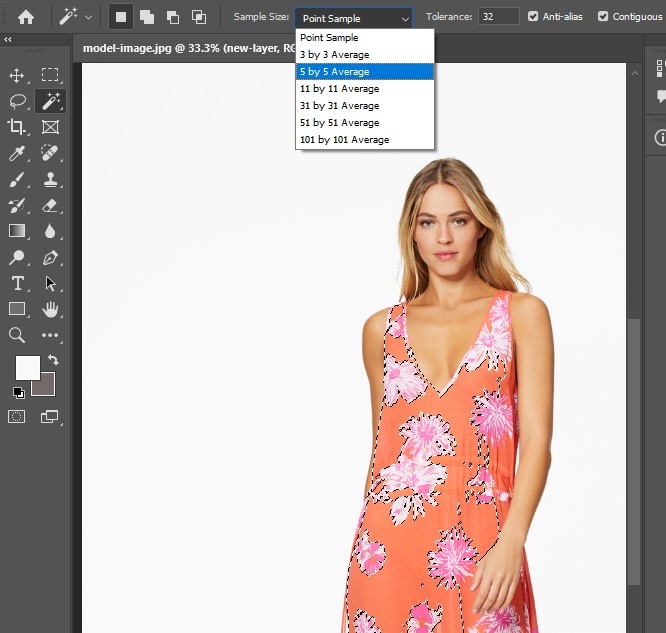The height and width of the screenshot is (633, 666).
Task: Swap foreground and background colors
Action: click(x=54, y=360)
